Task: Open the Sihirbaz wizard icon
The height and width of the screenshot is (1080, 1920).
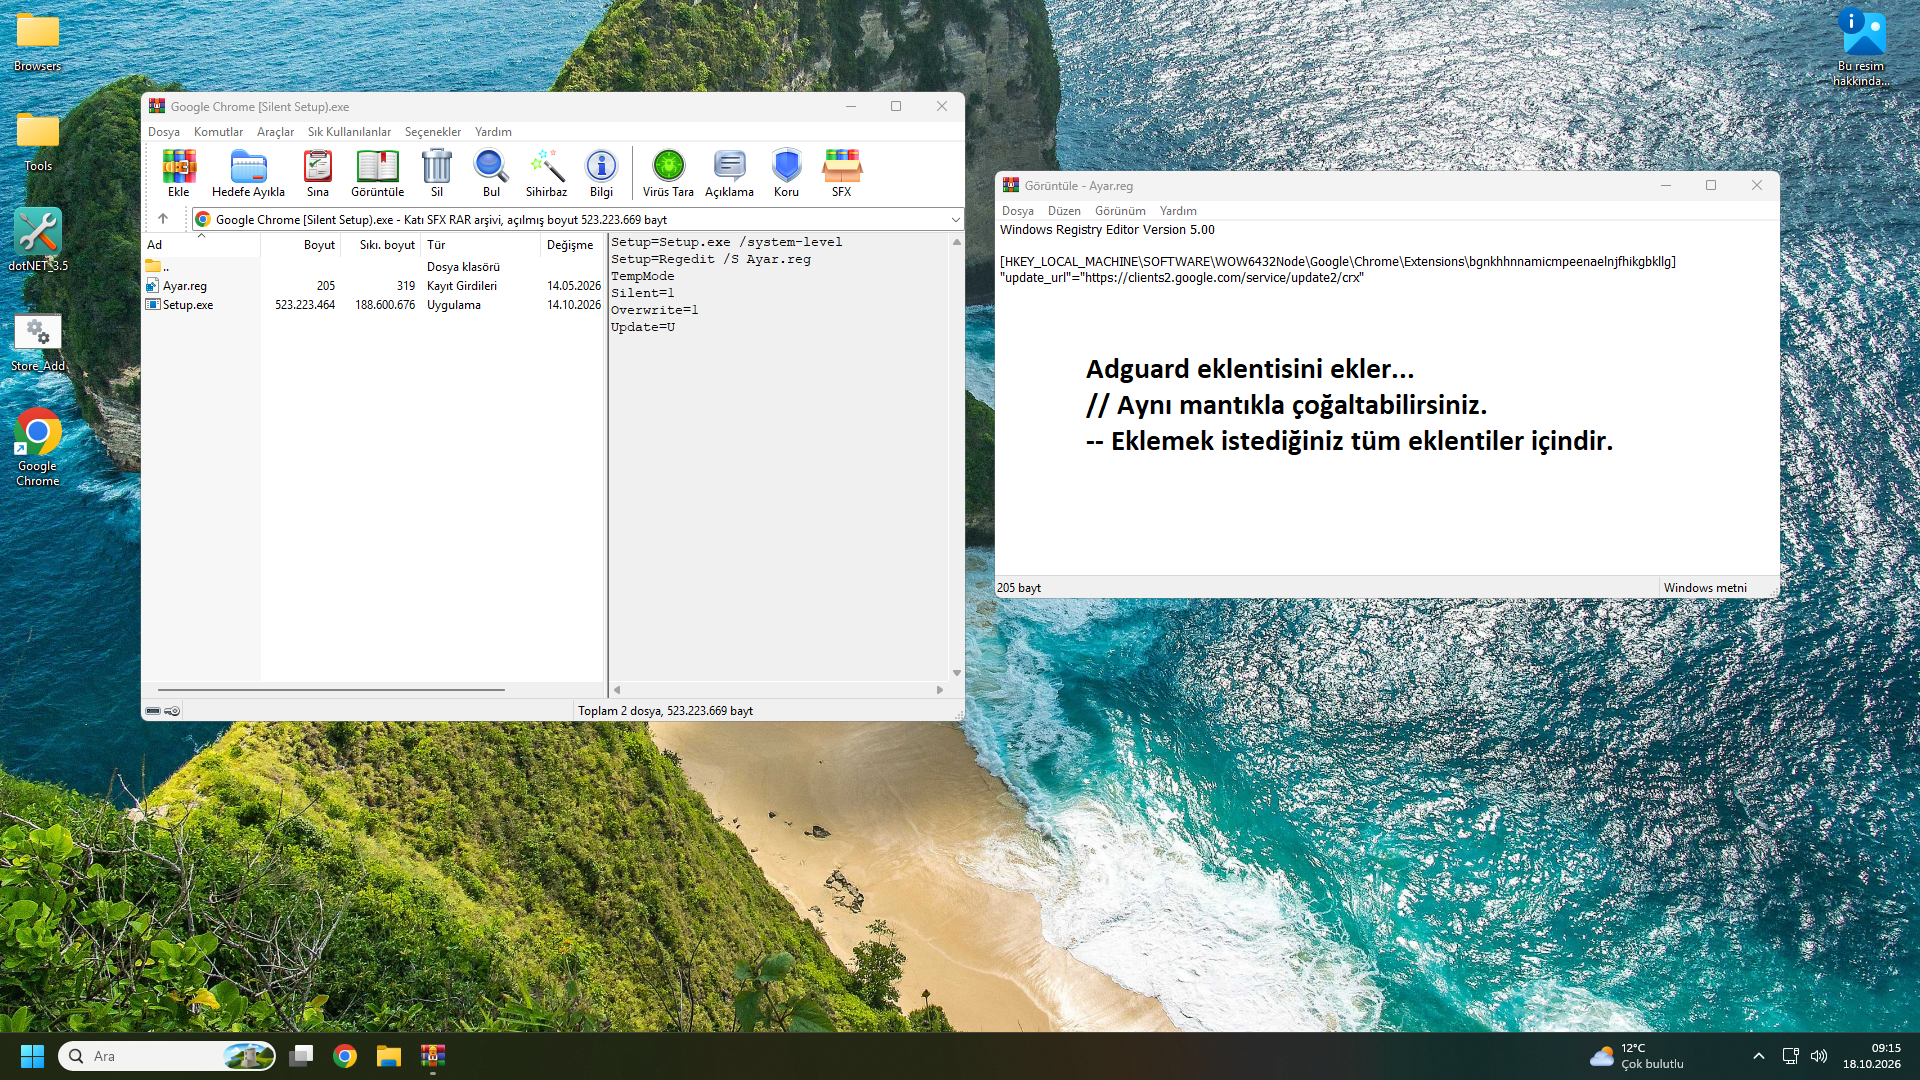Action: pos(546,173)
